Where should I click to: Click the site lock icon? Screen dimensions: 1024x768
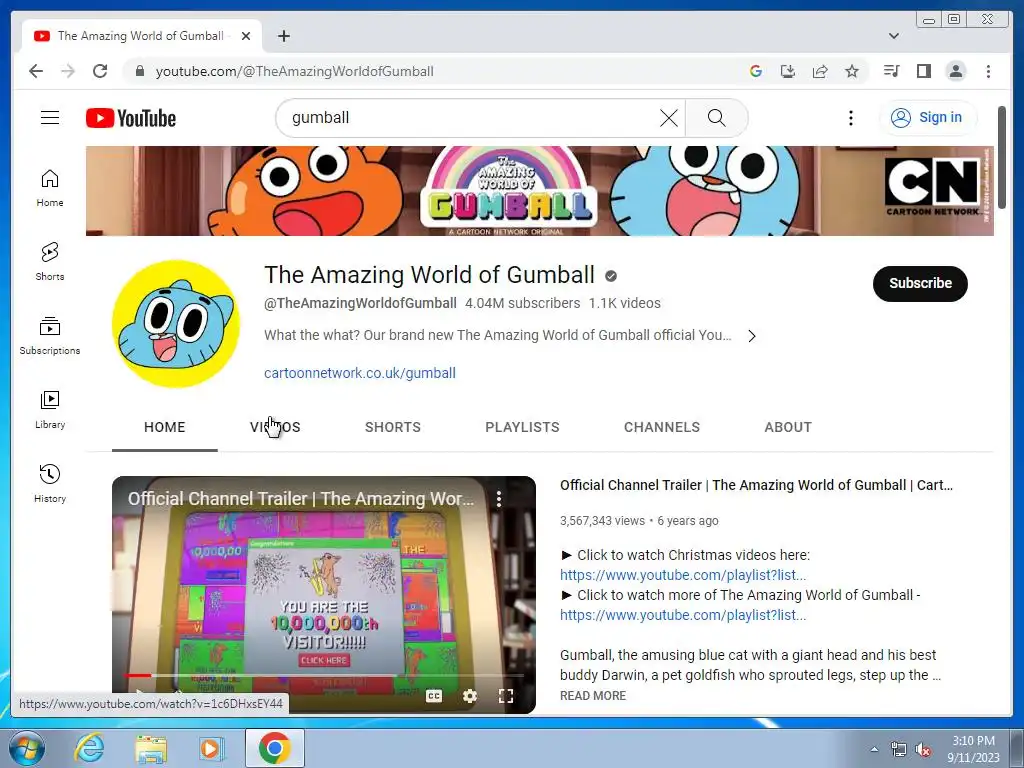tap(139, 71)
